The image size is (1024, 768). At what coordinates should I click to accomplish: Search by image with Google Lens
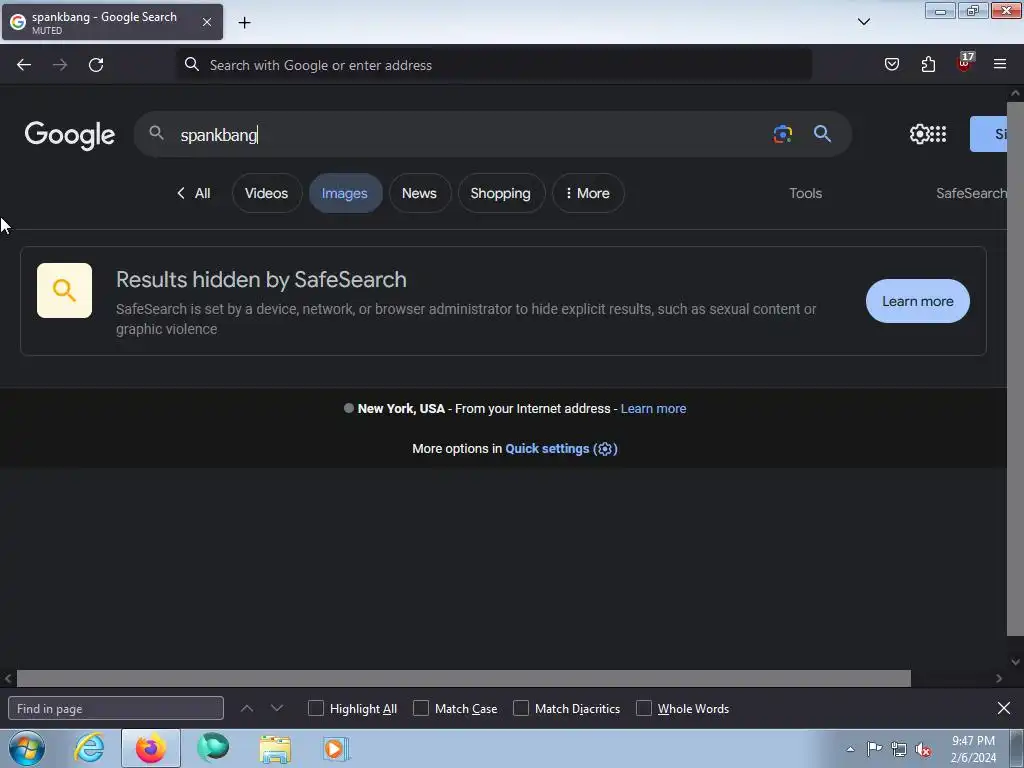782,134
